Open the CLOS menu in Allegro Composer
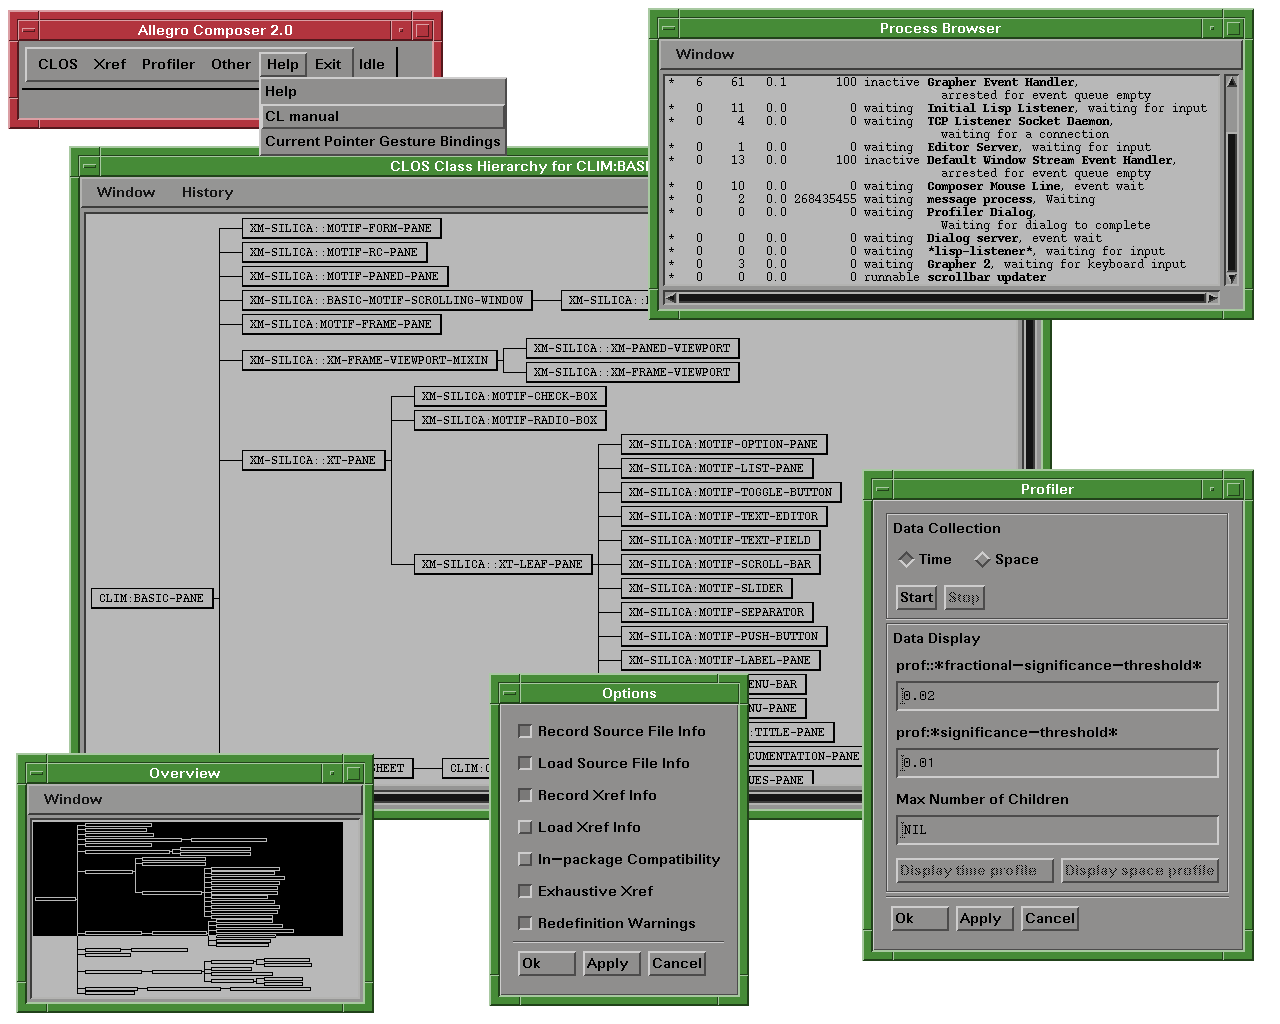The image size is (1280, 1024). (58, 64)
